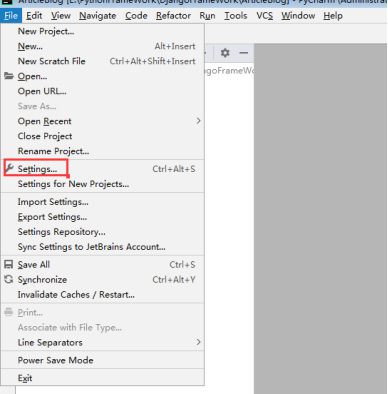Open the View menu
Image resolution: width=388 pixels, height=394 pixels.
[61, 16]
